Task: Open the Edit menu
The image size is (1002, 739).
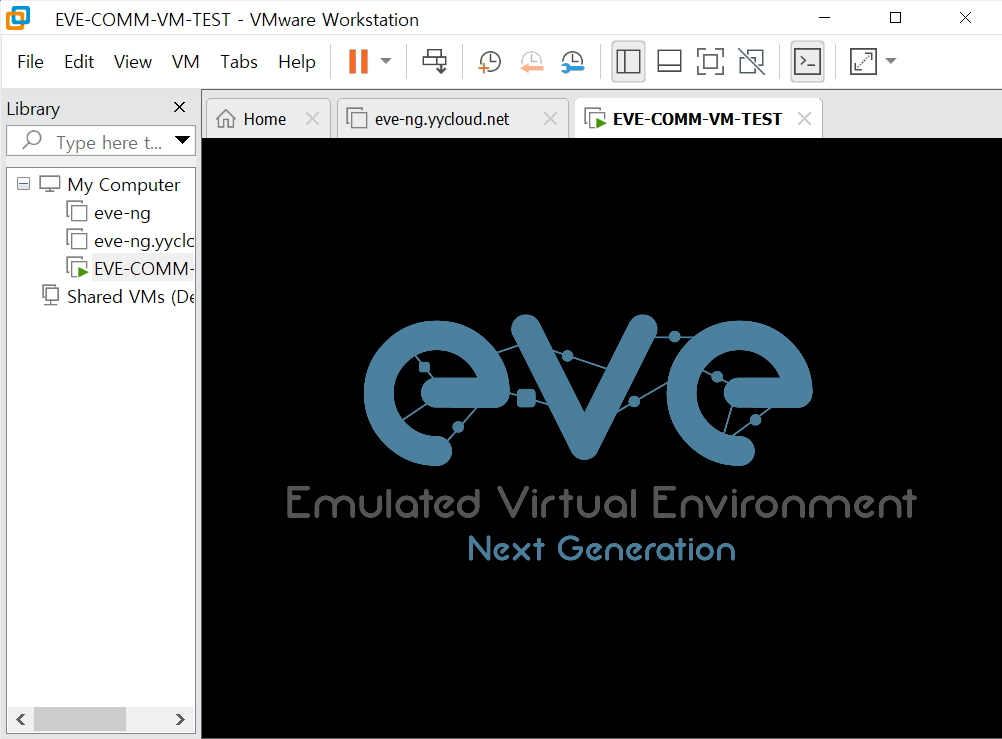Action: tap(79, 62)
